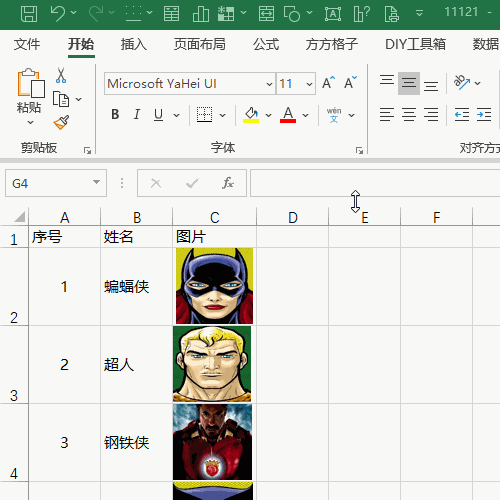Click the Format Painter brush icon
Screen dimensions: 500x500
tap(61, 122)
